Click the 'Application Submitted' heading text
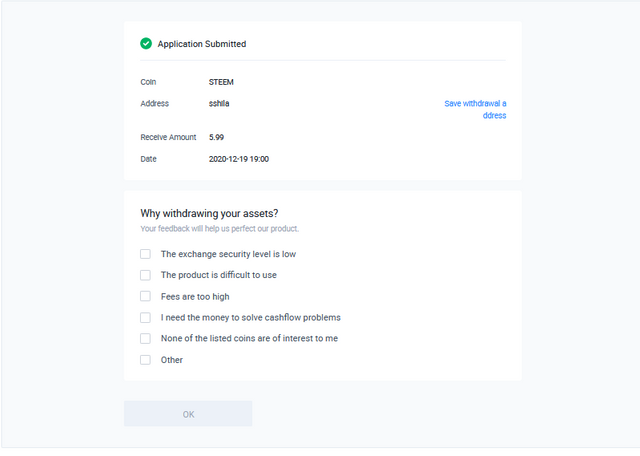 (202, 44)
